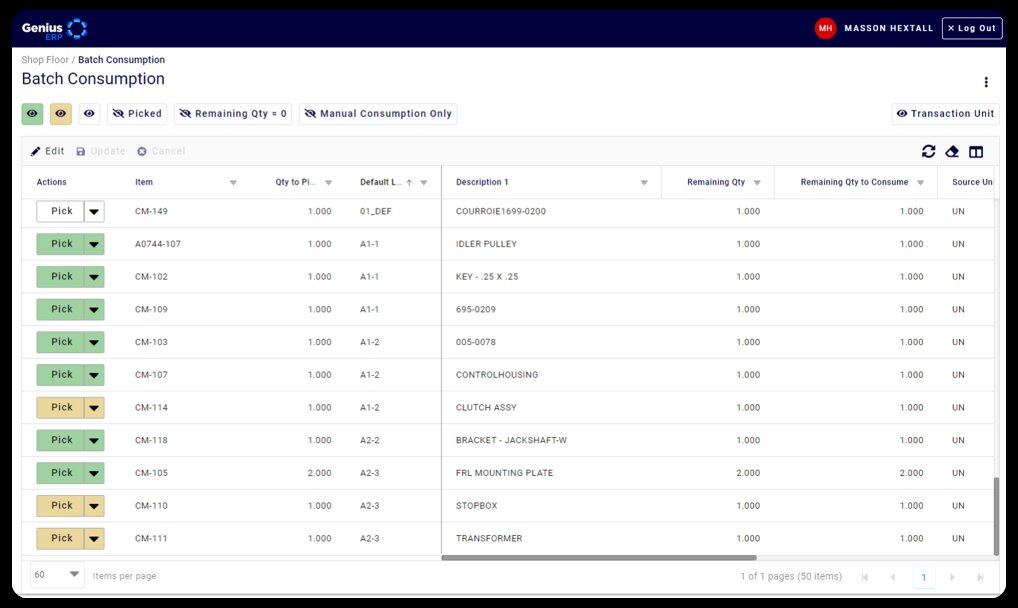Open the three-dot more options menu
This screenshot has height=608, width=1018.
pos(986,83)
